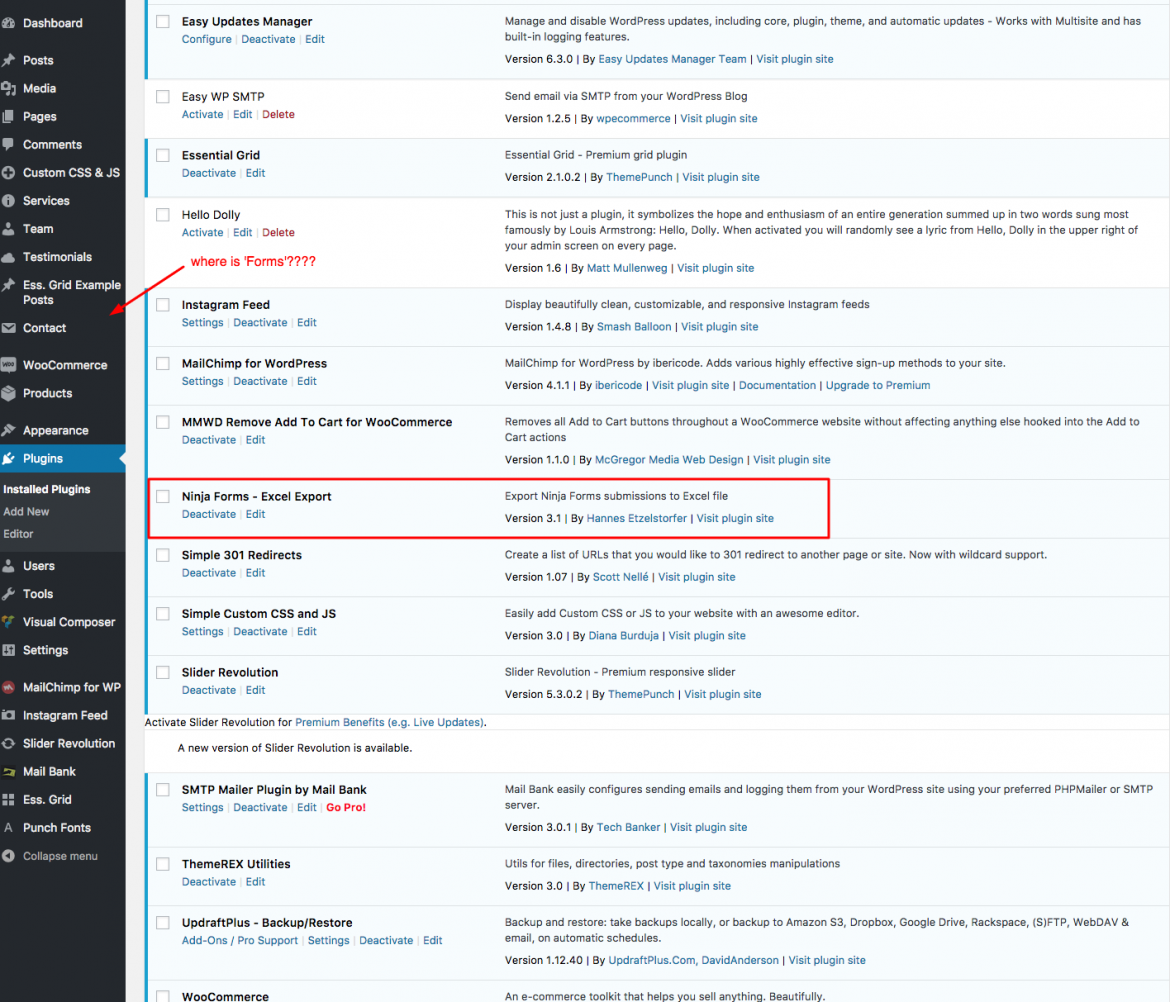Image resolution: width=1170 pixels, height=1002 pixels.
Task: Click the Tools wrench icon
Action: click(x=8, y=594)
